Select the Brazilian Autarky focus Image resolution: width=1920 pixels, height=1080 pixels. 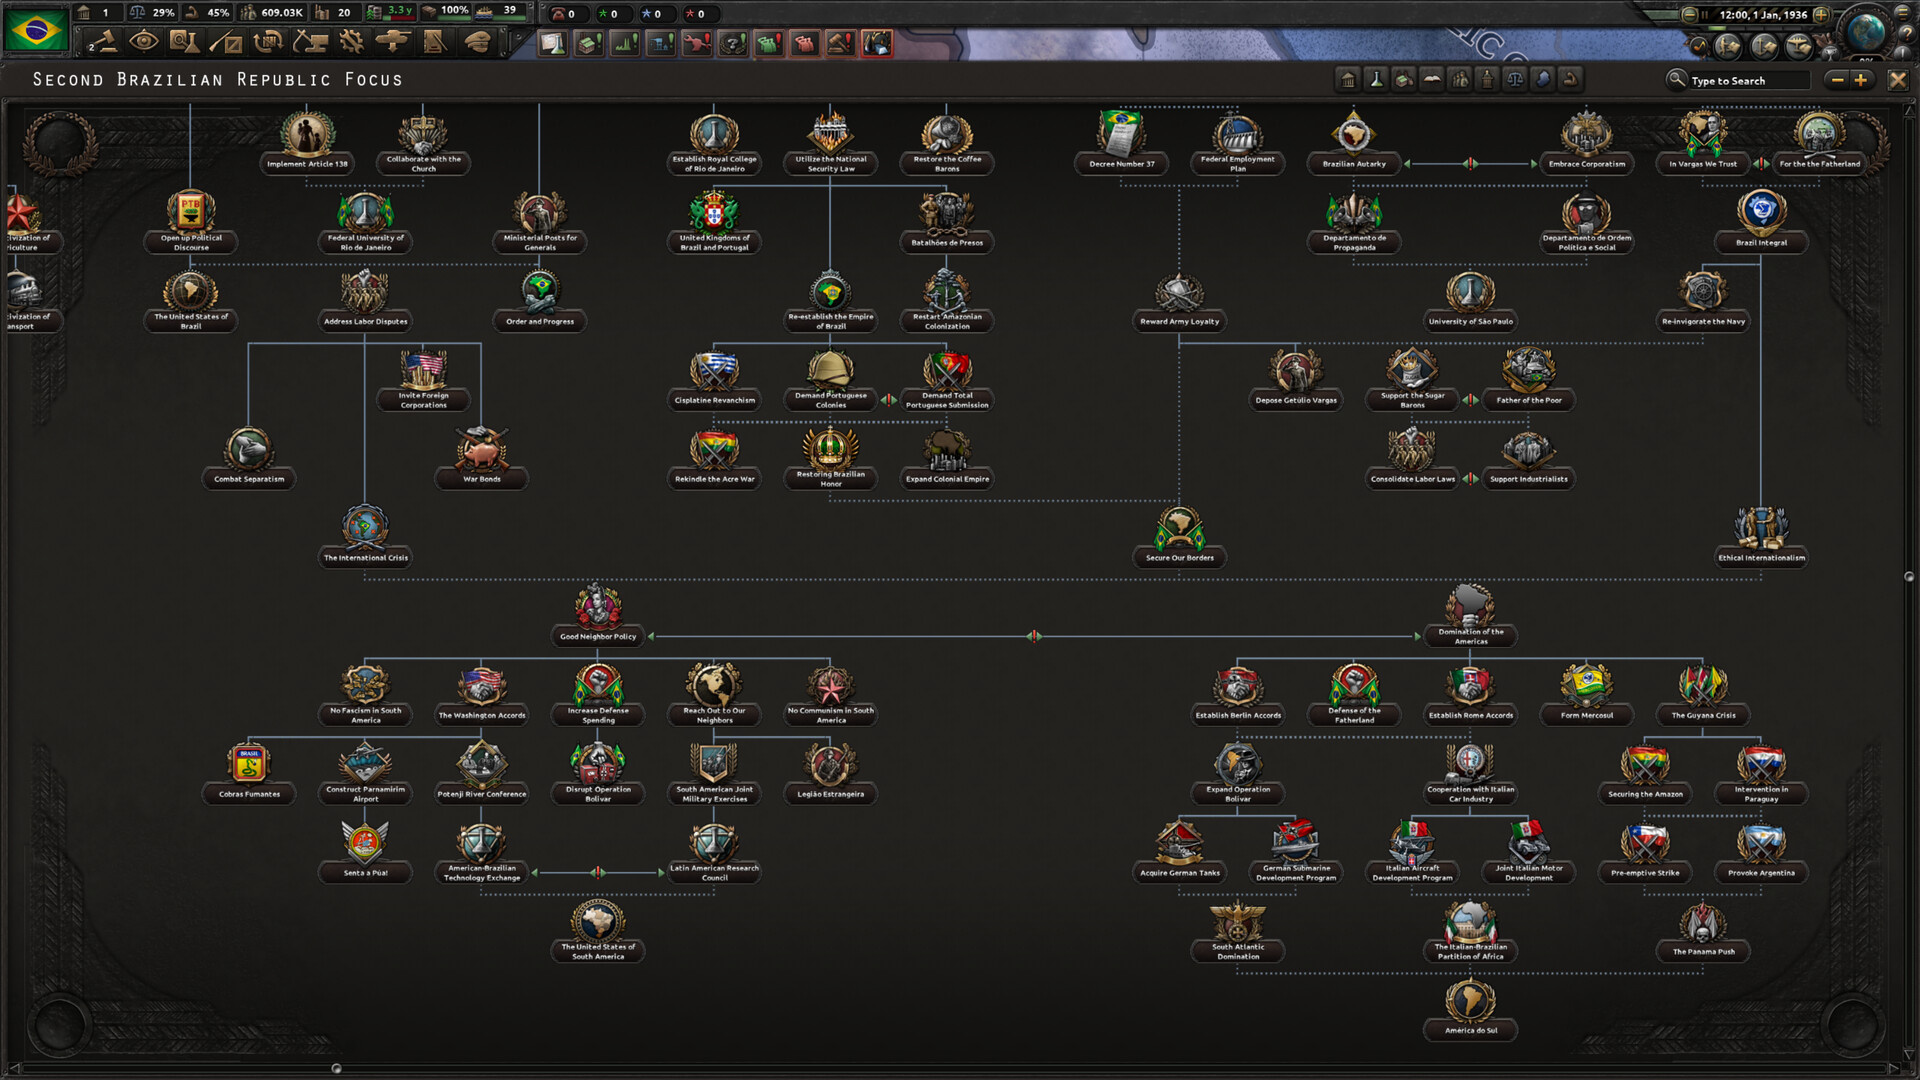[x=1354, y=140]
